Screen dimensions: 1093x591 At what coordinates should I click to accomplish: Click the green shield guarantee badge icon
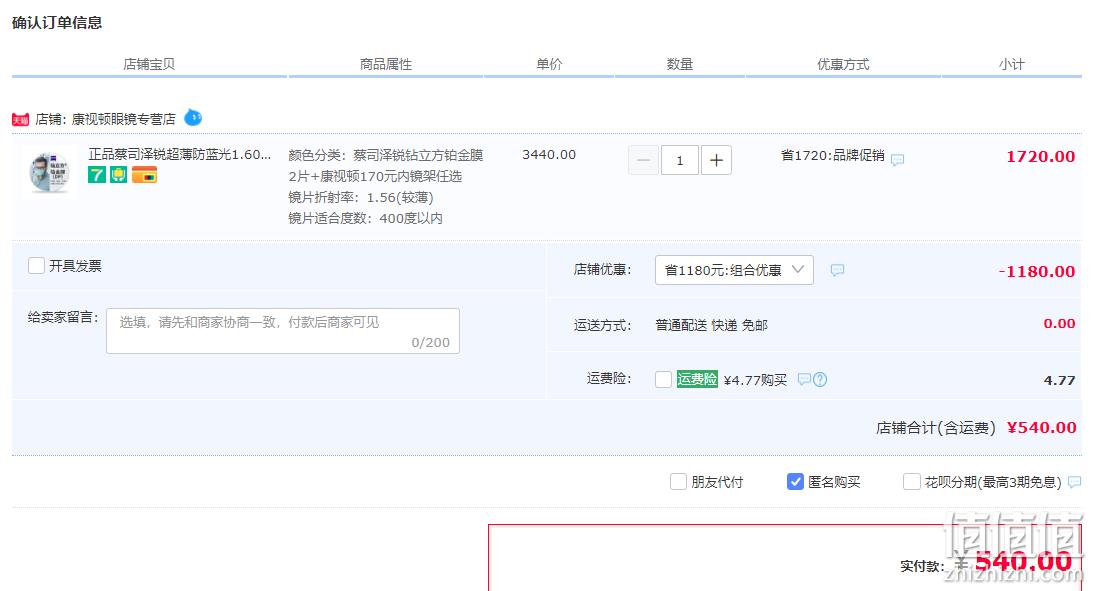(x=119, y=174)
